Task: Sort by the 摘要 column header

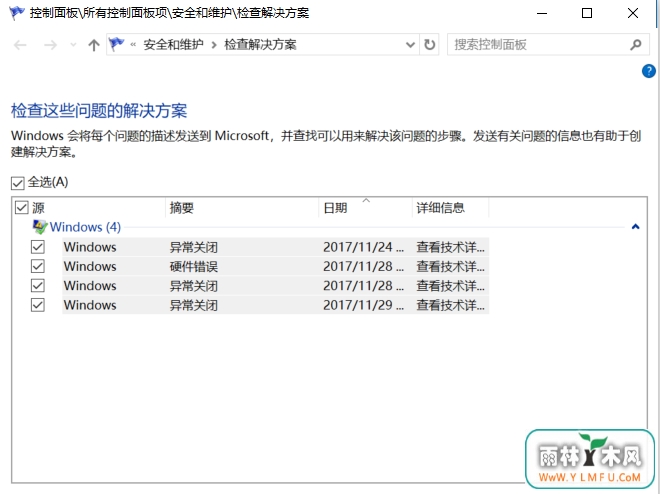Action: [242, 207]
